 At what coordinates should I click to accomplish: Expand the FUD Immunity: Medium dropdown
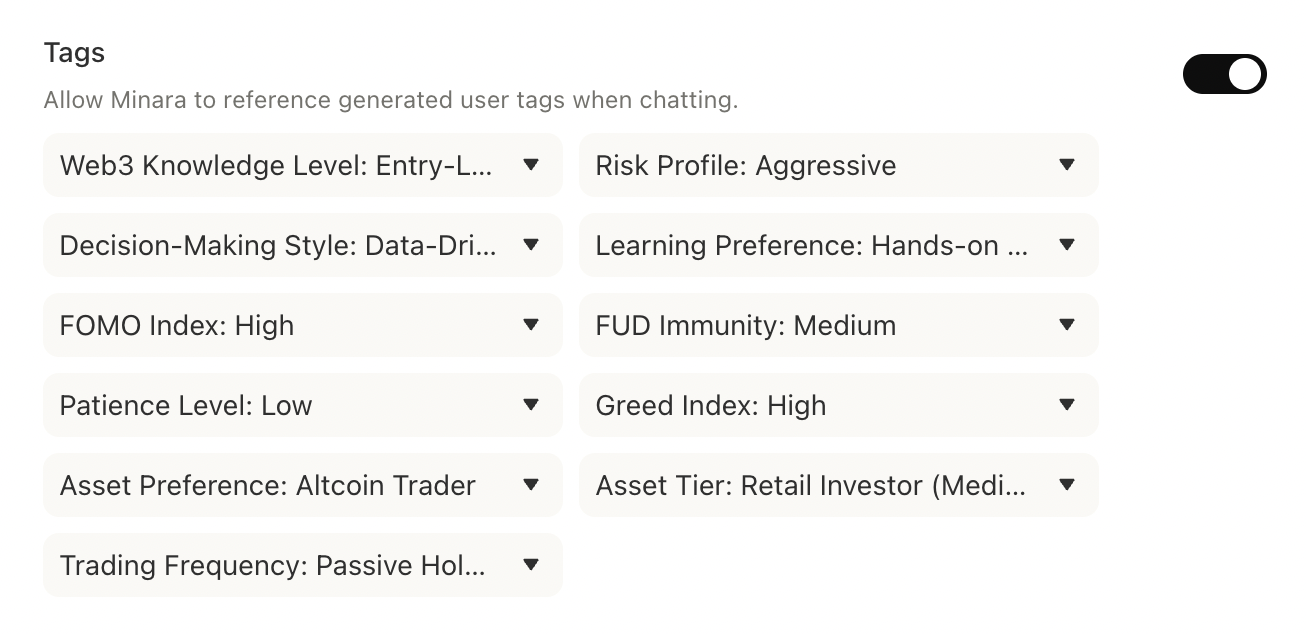[x=838, y=325]
